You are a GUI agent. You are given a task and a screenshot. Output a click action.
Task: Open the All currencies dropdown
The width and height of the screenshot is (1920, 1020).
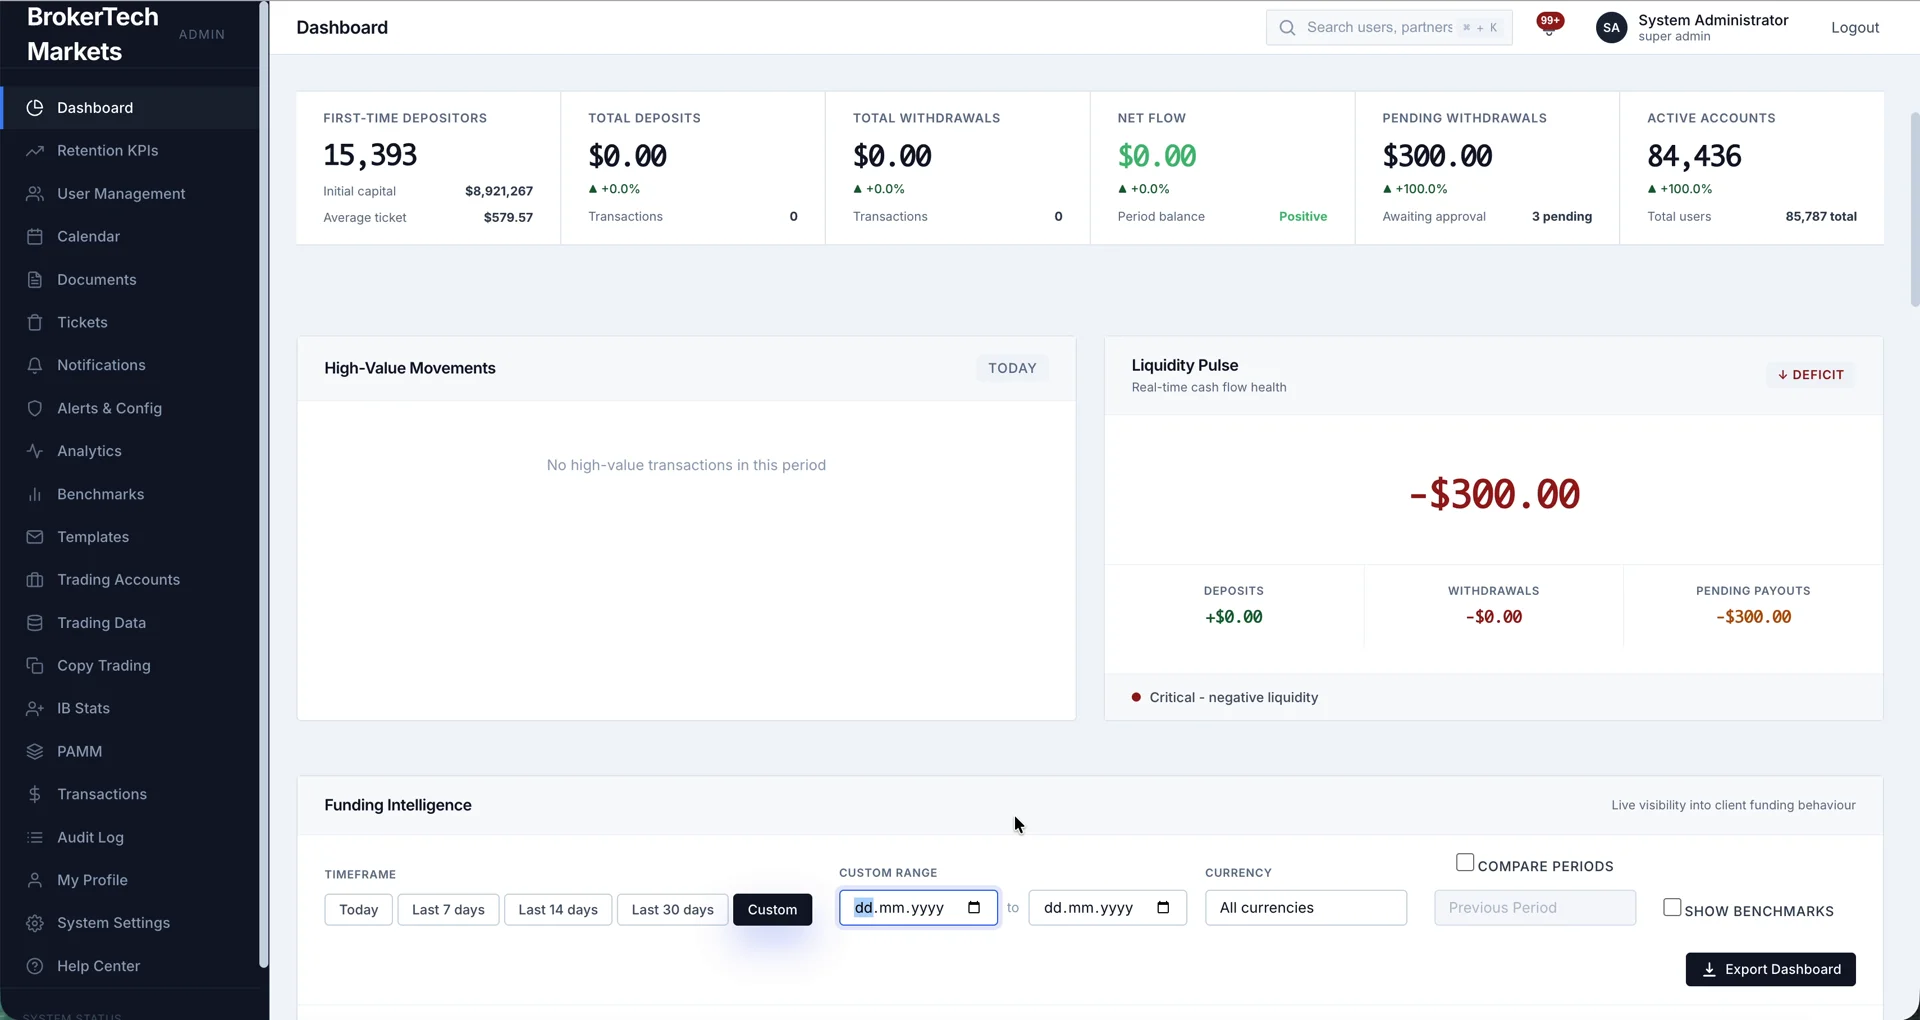(1306, 907)
